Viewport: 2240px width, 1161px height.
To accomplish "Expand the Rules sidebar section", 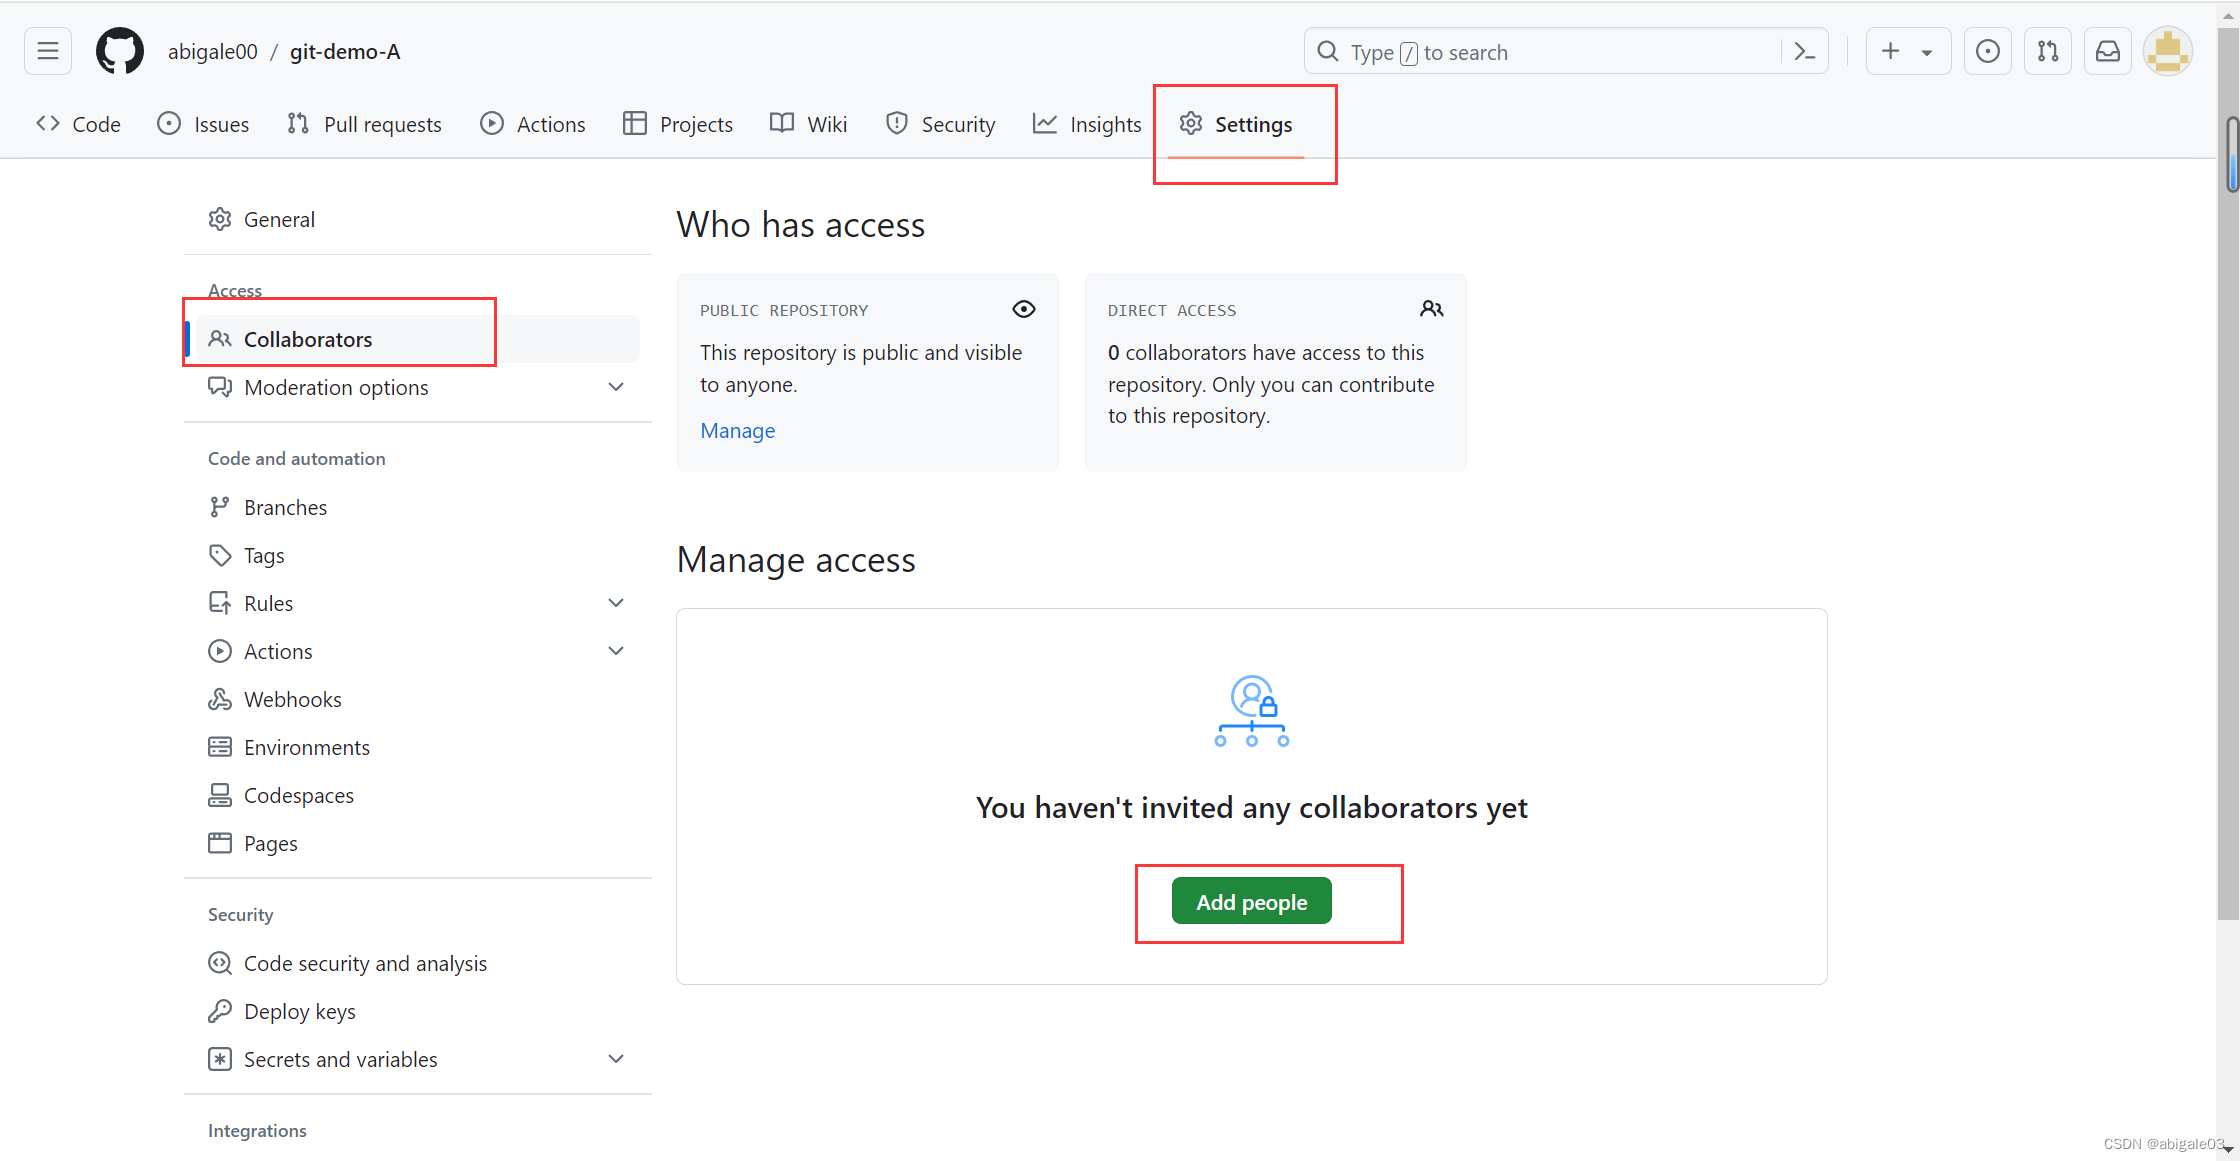I will (616, 603).
